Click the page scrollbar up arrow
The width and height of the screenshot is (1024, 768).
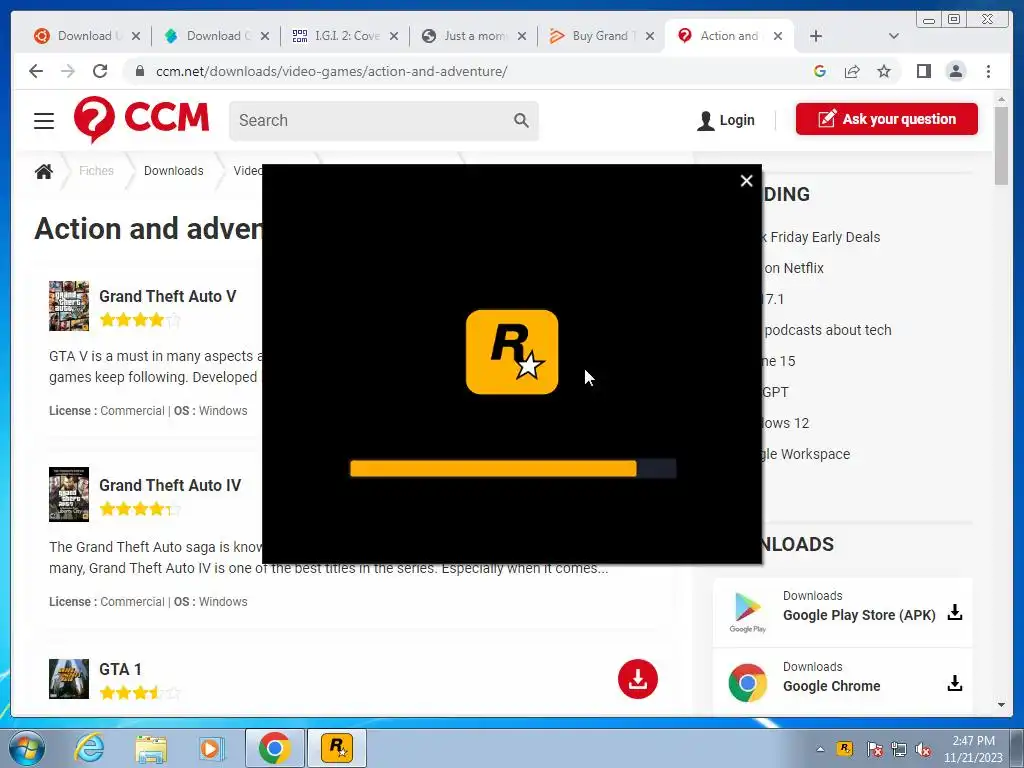point(1001,99)
